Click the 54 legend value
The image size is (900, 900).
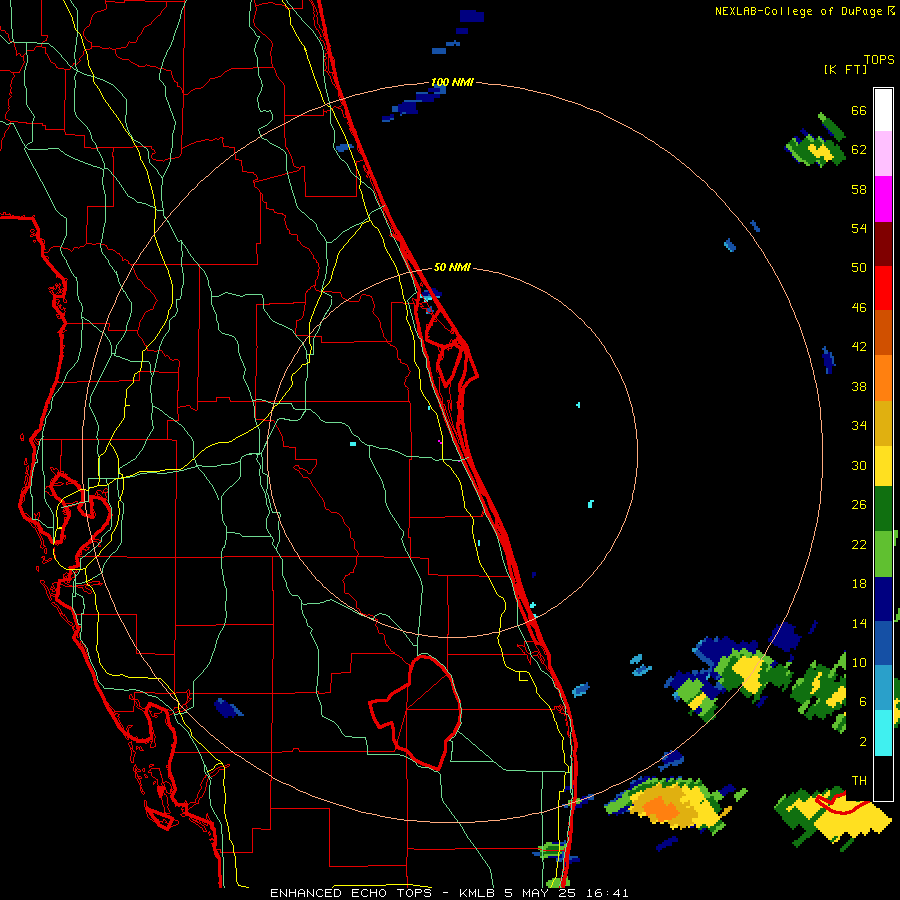[x=859, y=228]
